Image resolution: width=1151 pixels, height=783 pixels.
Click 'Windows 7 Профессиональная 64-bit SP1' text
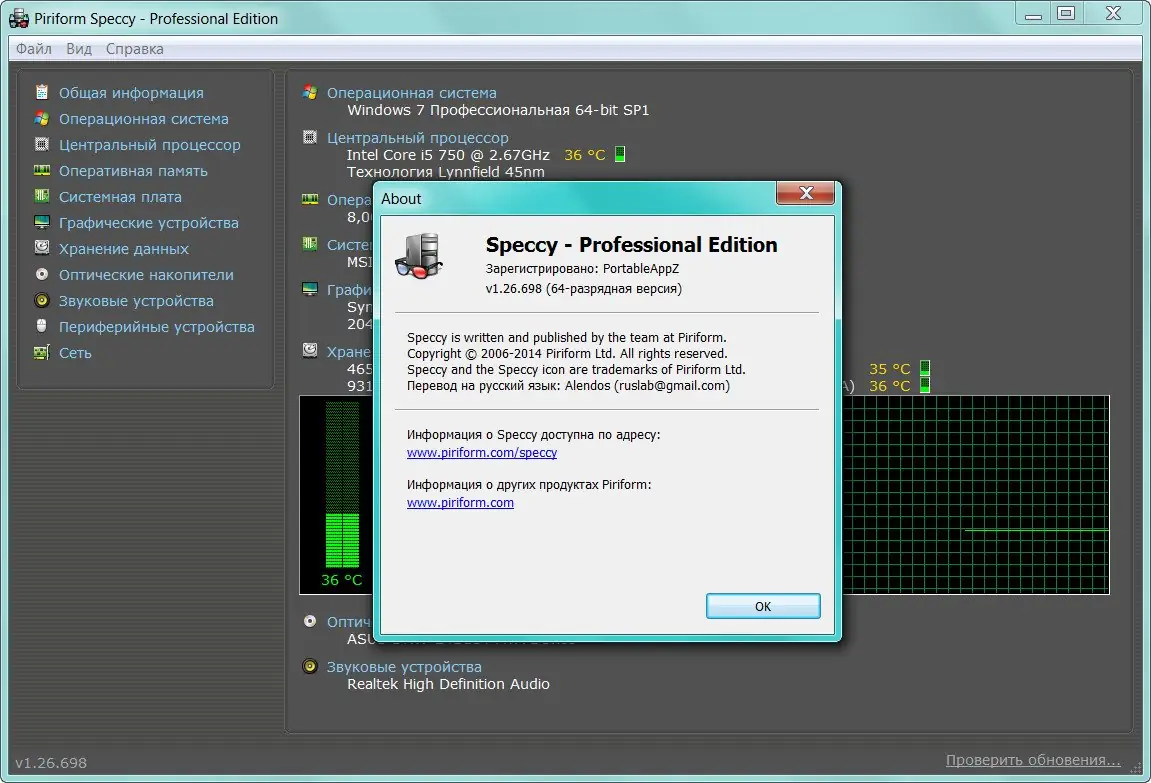[498, 110]
